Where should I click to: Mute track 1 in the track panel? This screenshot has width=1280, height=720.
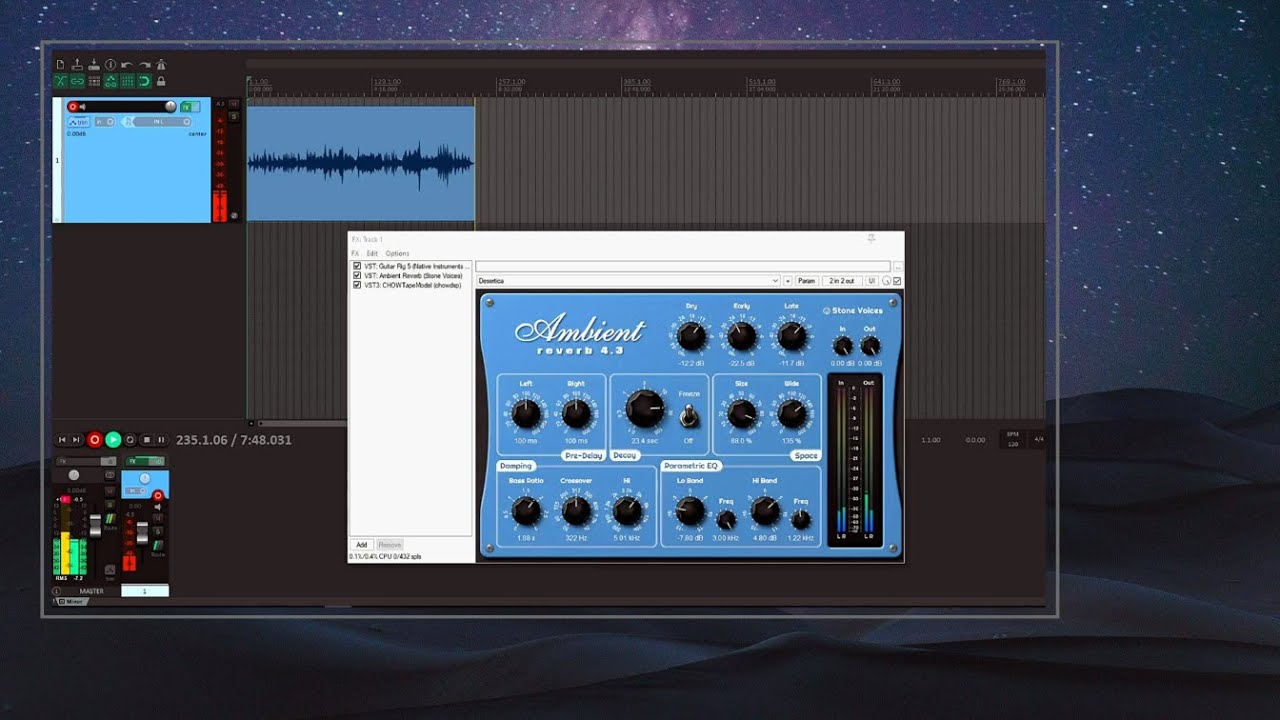234,103
